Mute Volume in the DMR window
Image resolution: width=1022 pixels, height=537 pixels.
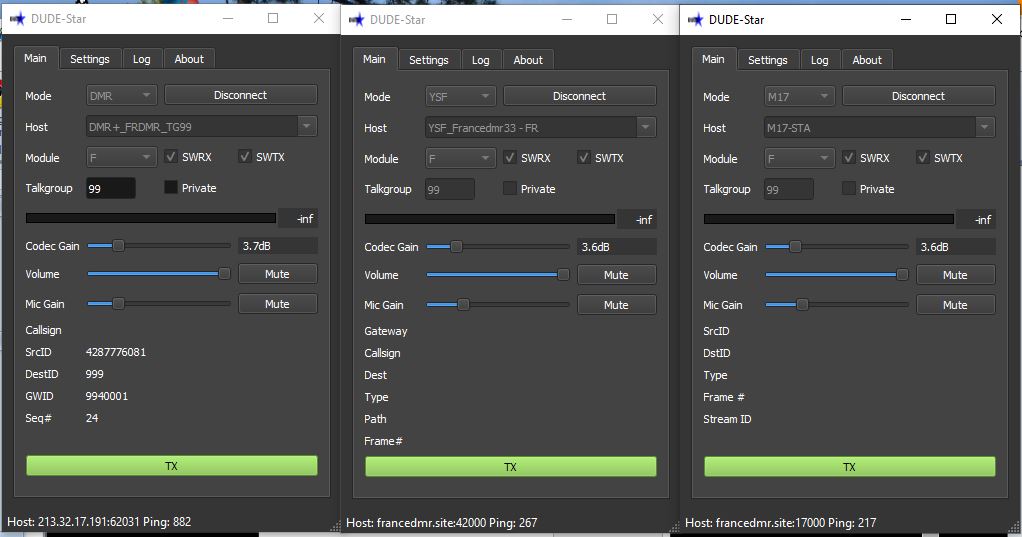[x=278, y=274]
